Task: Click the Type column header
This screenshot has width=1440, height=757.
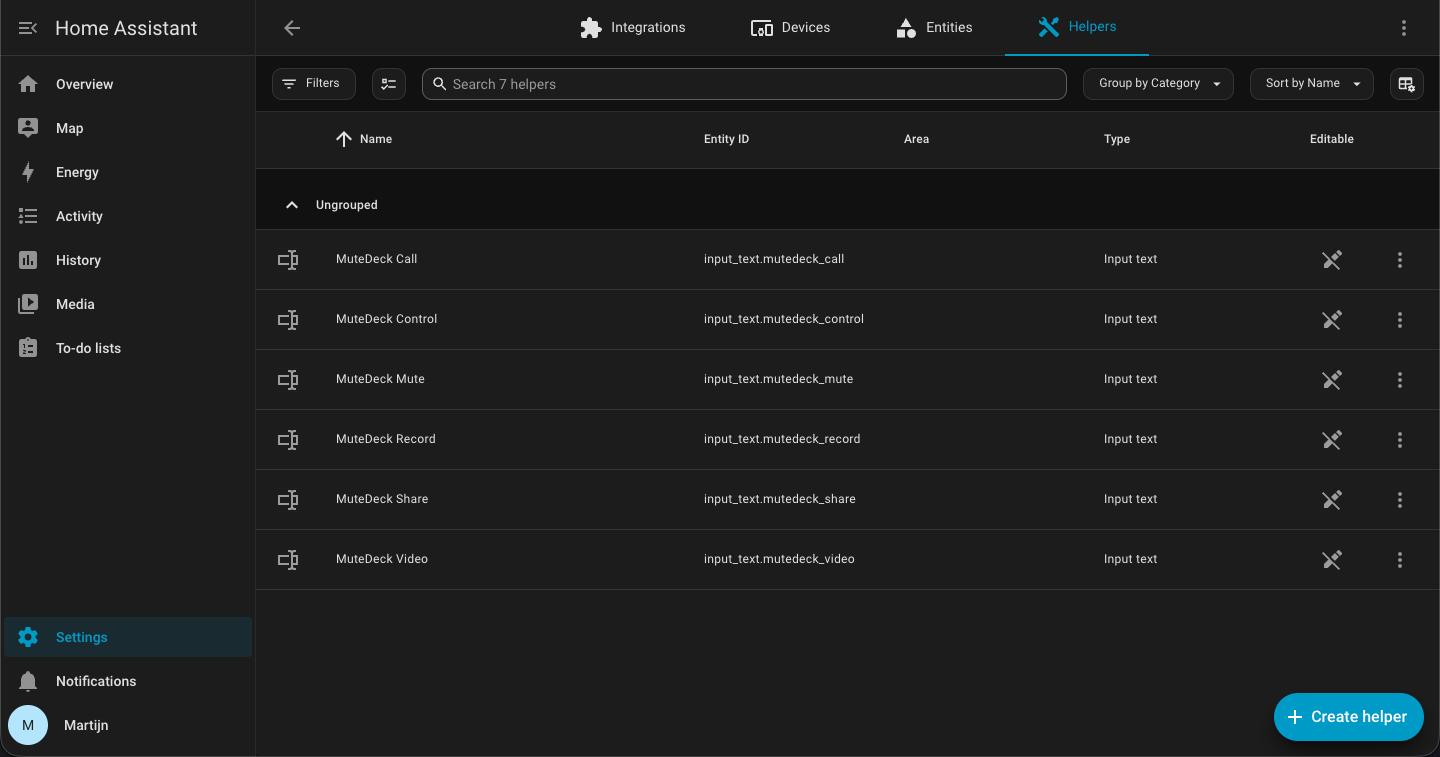Action: [1117, 139]
